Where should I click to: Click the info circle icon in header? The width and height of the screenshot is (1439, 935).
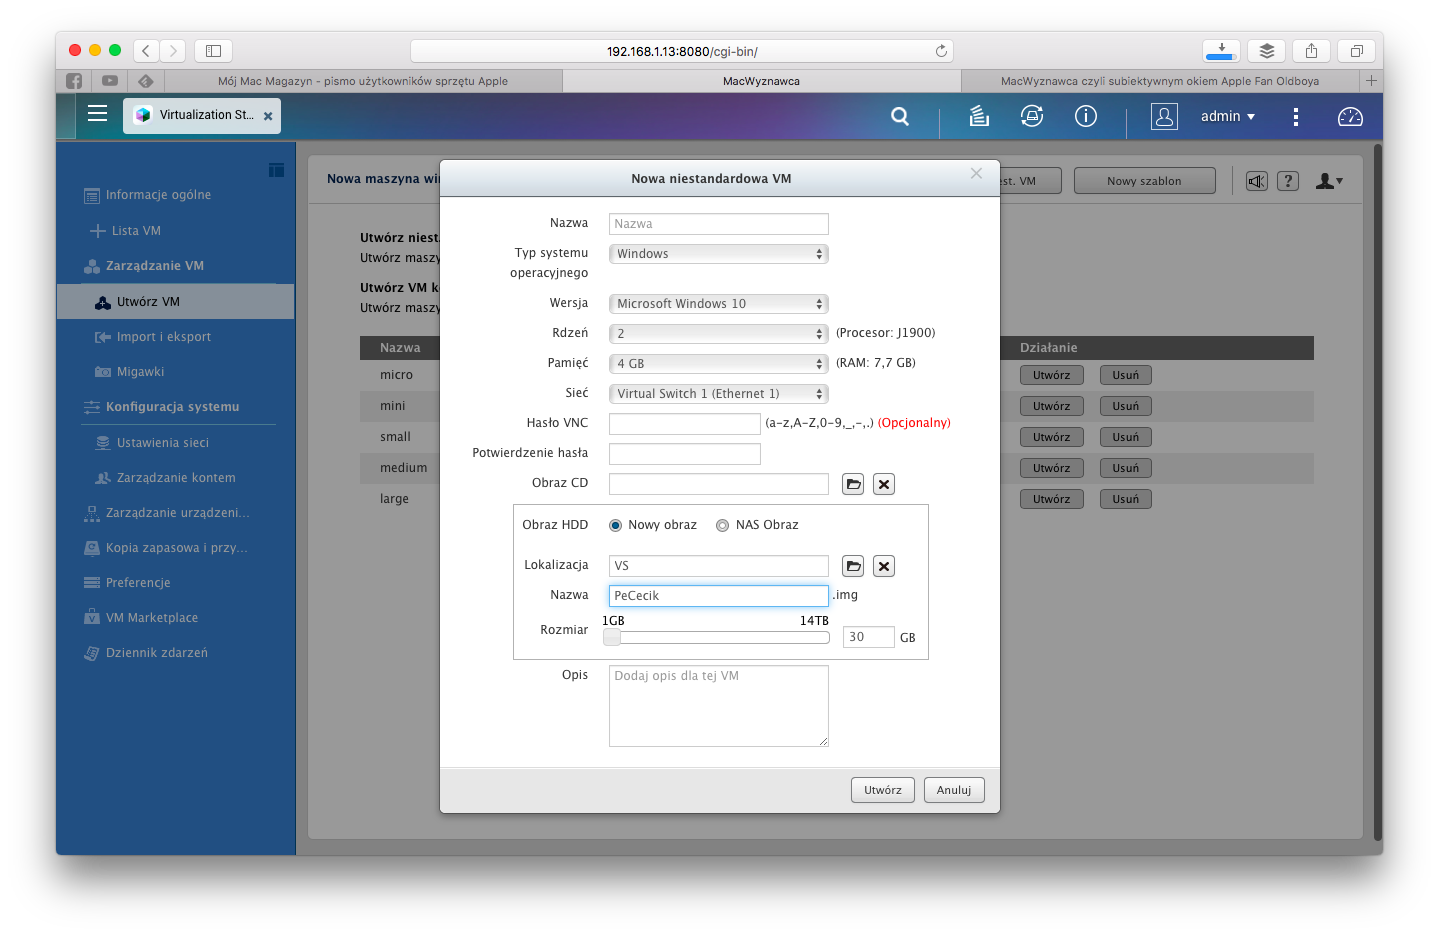pyautogui.click(x=1085, y=117)
